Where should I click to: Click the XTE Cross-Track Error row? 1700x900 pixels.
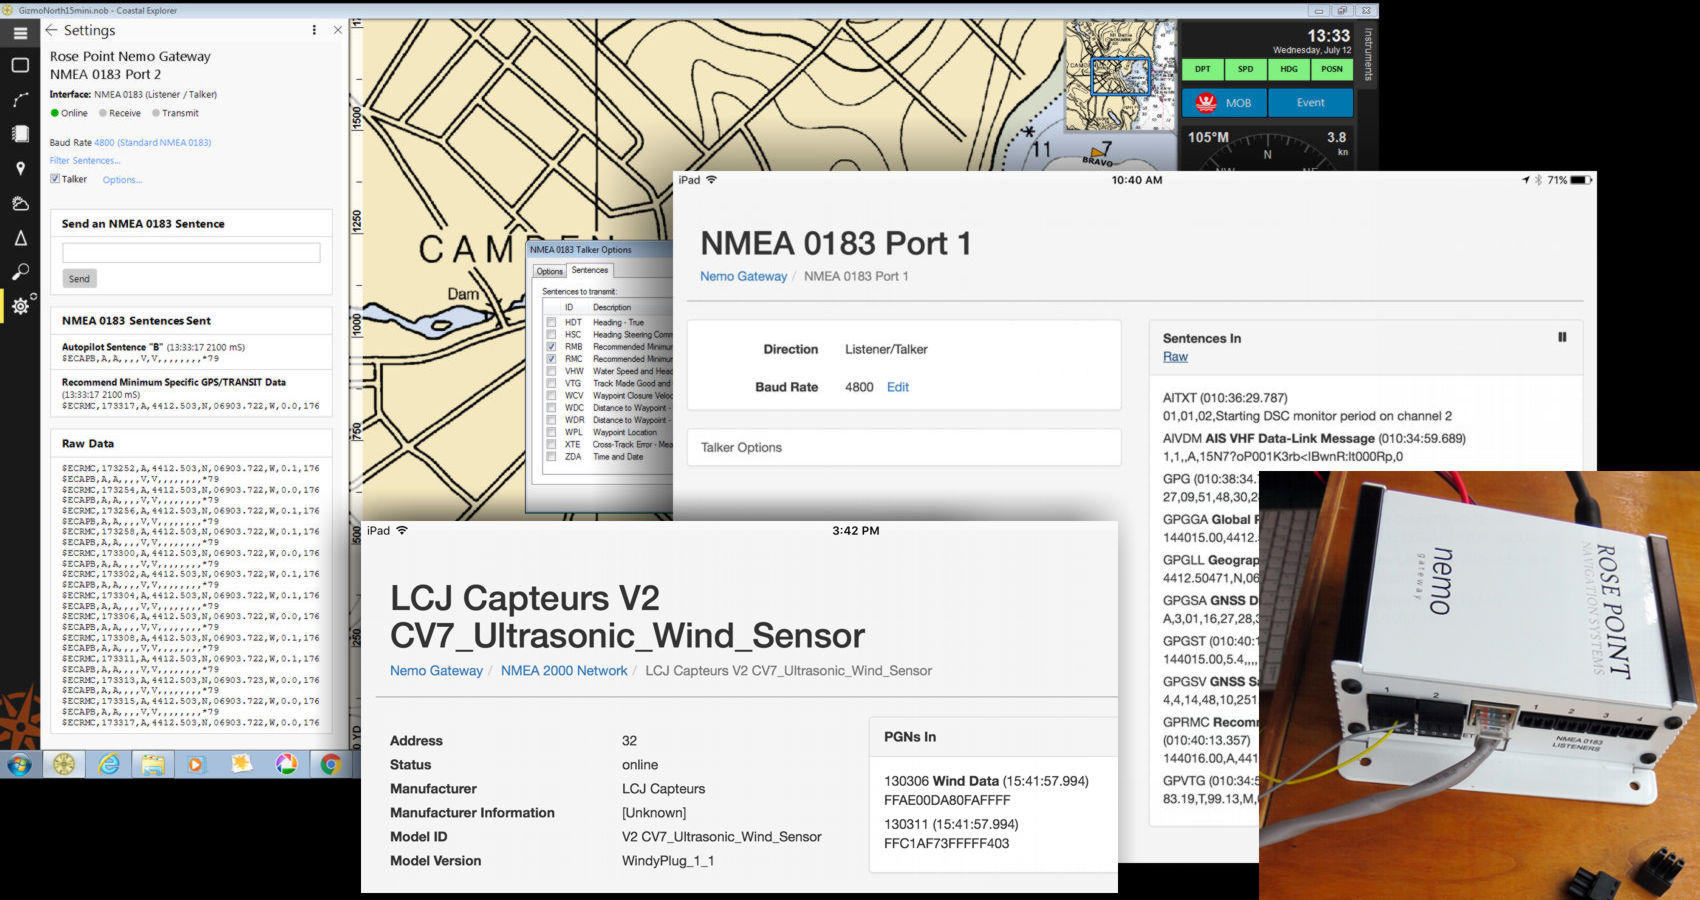point(607,444)
